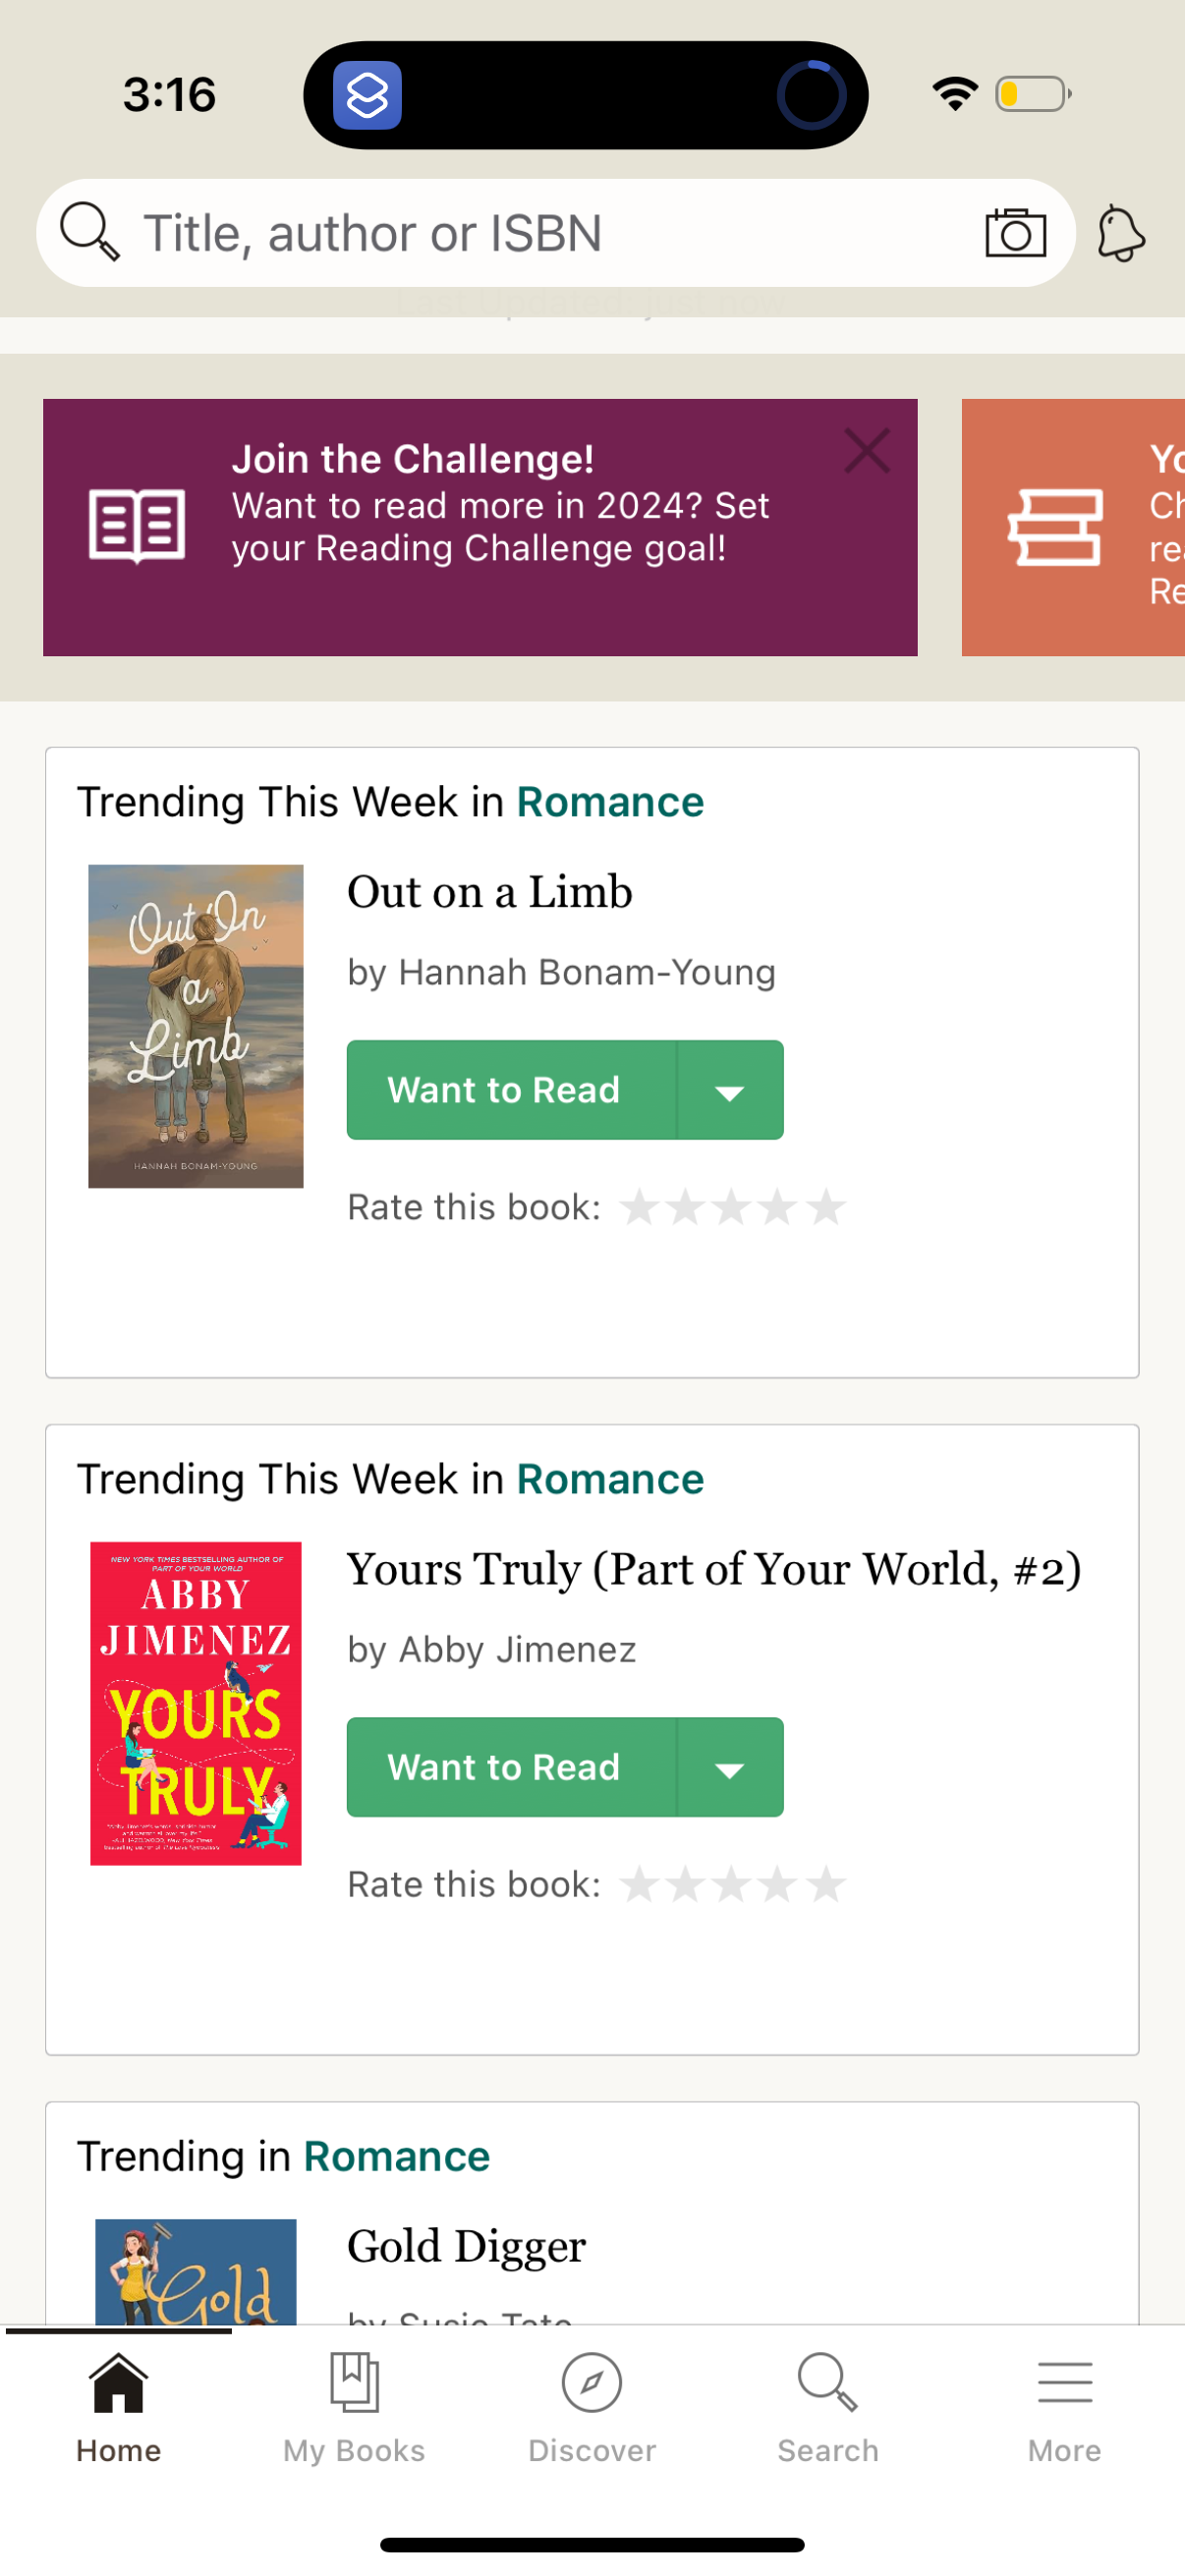The width and height of the screenshot is (1185, 2576).
Task: View the Trending in Romance section heading
Action: coord(283,2154)
